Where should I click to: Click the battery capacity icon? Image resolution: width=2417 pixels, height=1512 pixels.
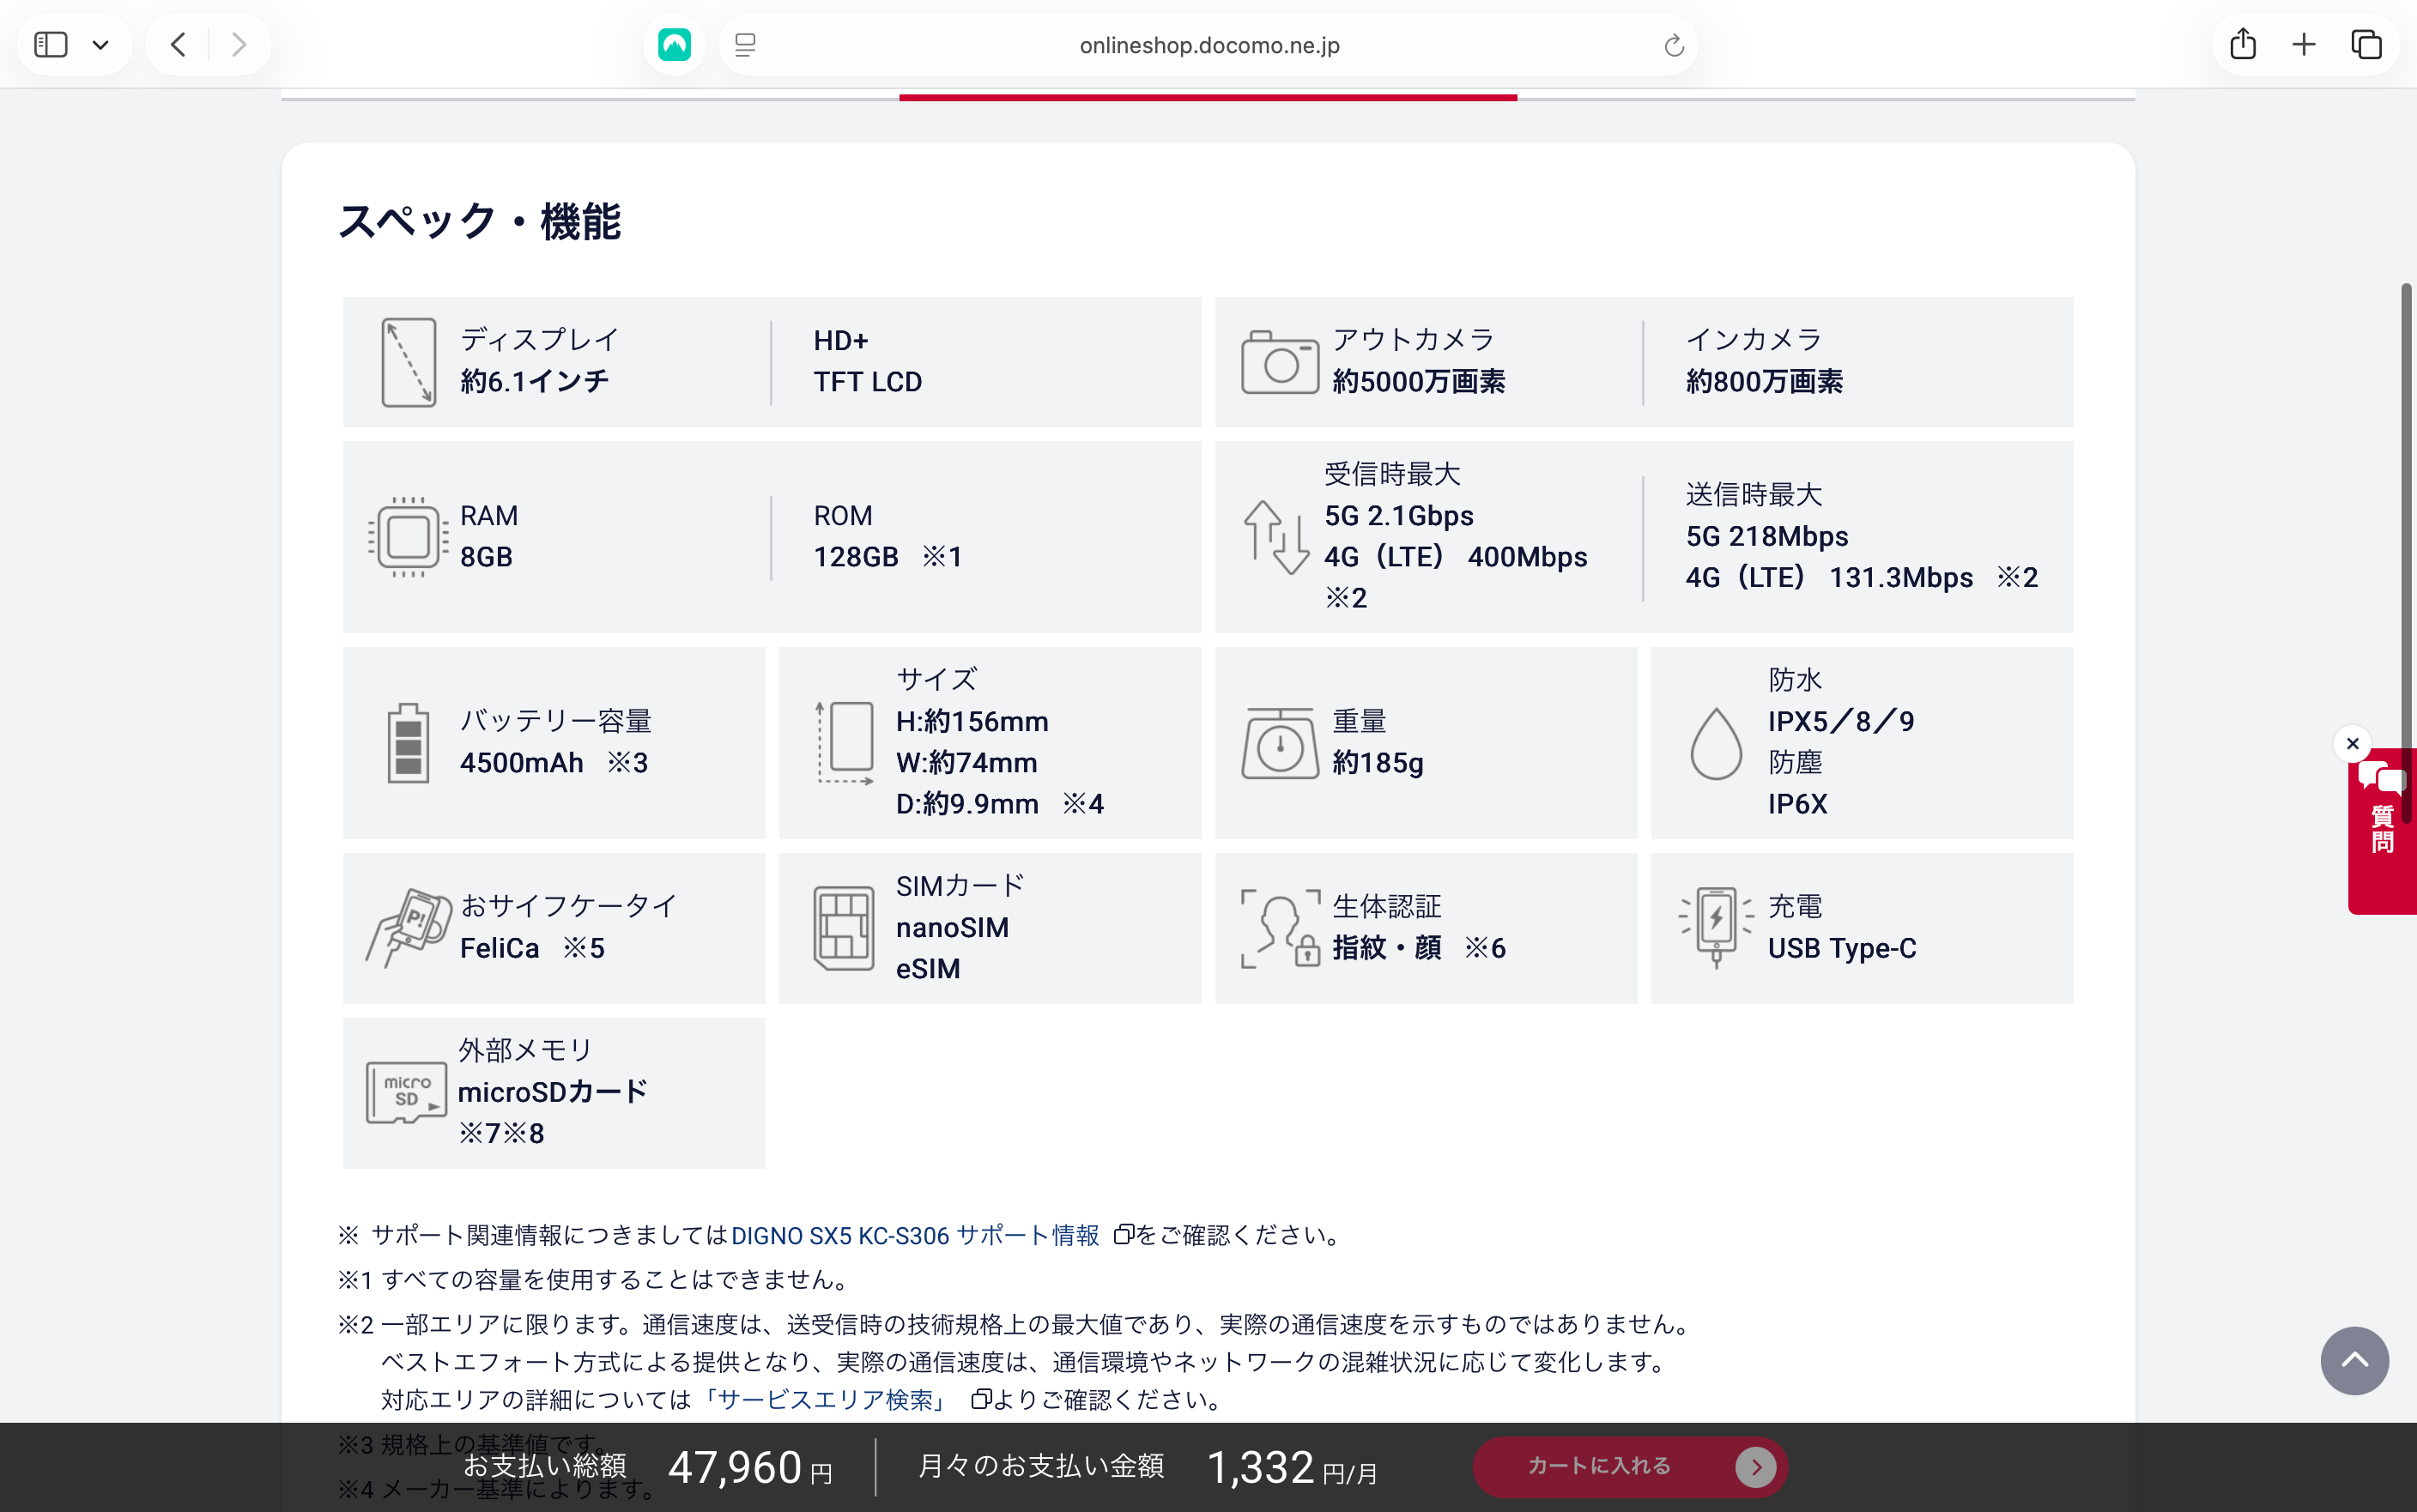coord(408,742)
